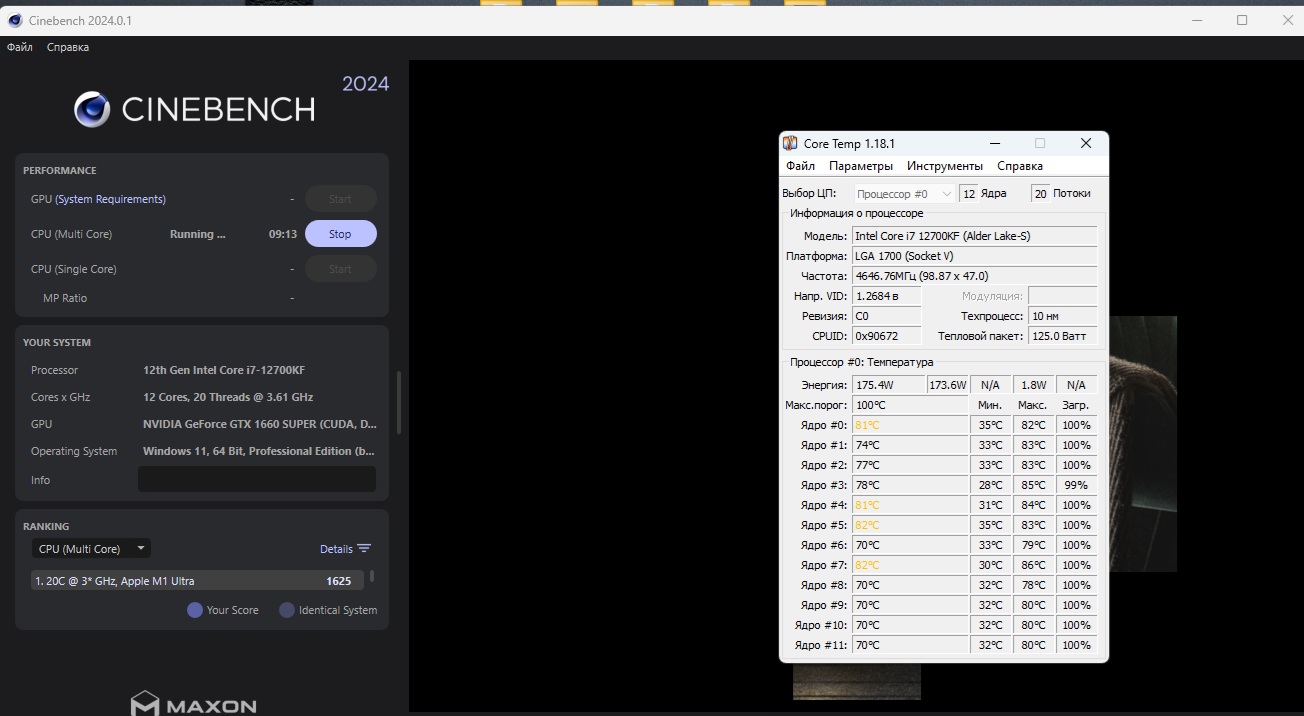Viewport: 1304px width, 716px height.
Task: Click the ranking list scrollbar
Action: [372, 576]
